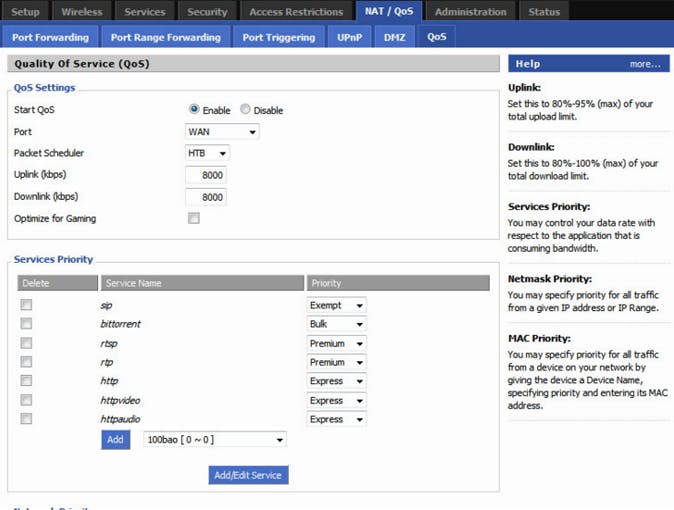Open priority dropdown for bittorrent (Bulk)
This screenshot has height=510, width=674.
point(337,324)
